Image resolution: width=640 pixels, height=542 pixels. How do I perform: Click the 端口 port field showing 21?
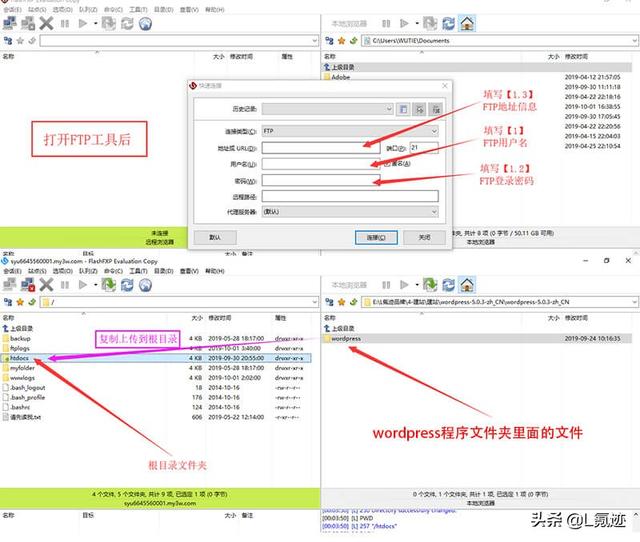point(424,148)
